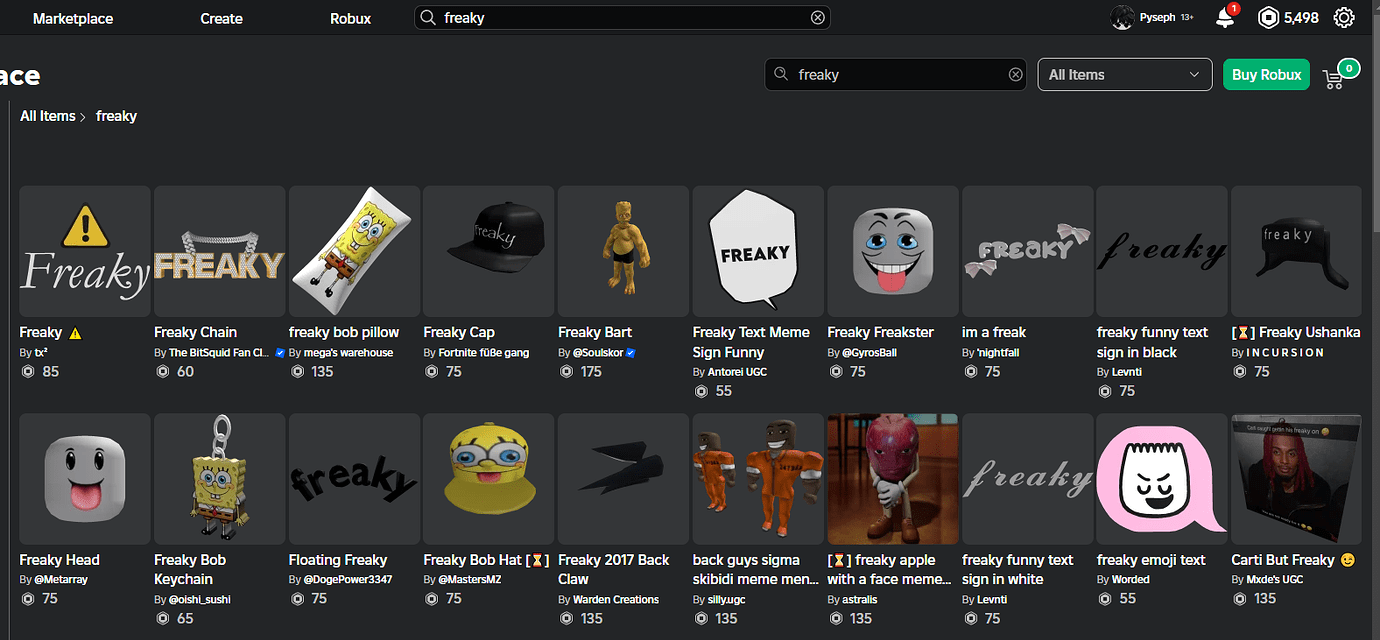
Task: Open the notifications bell icon
Action: click(1225, 17)
